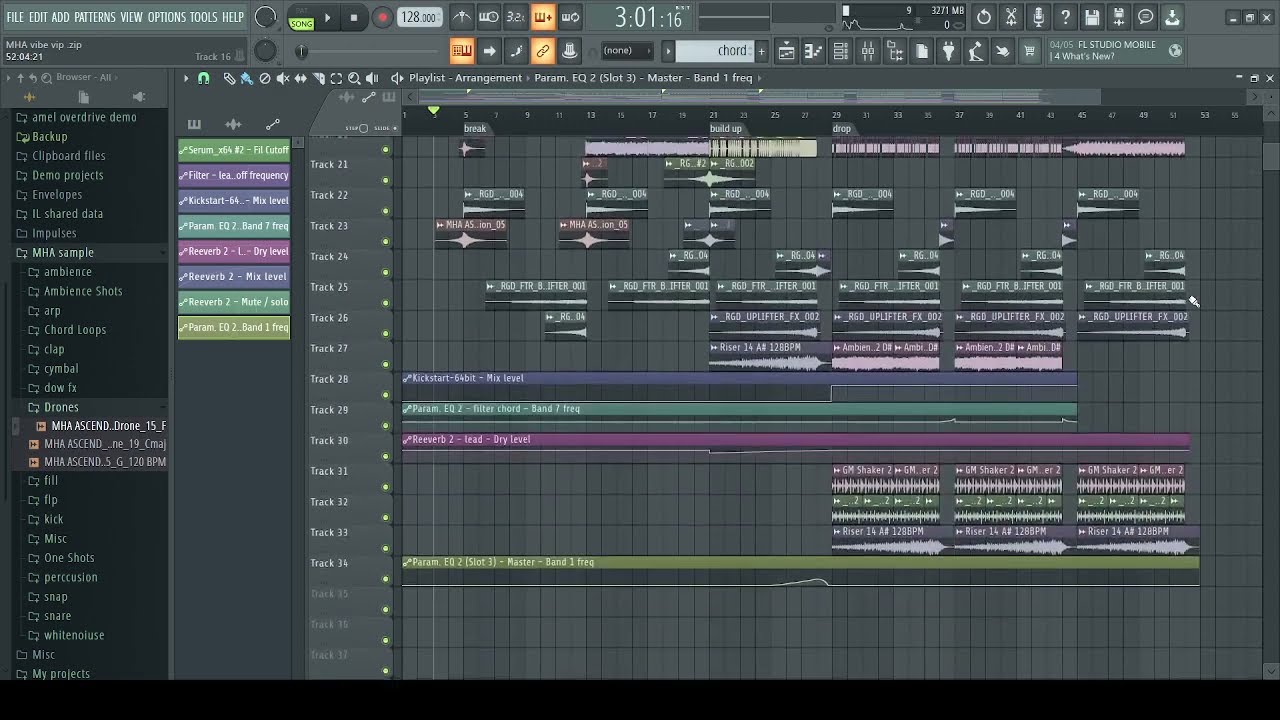Adjust the master volume knob
Image resolution: width=1280 pixels, height=720 pixels.
point(265,17)
